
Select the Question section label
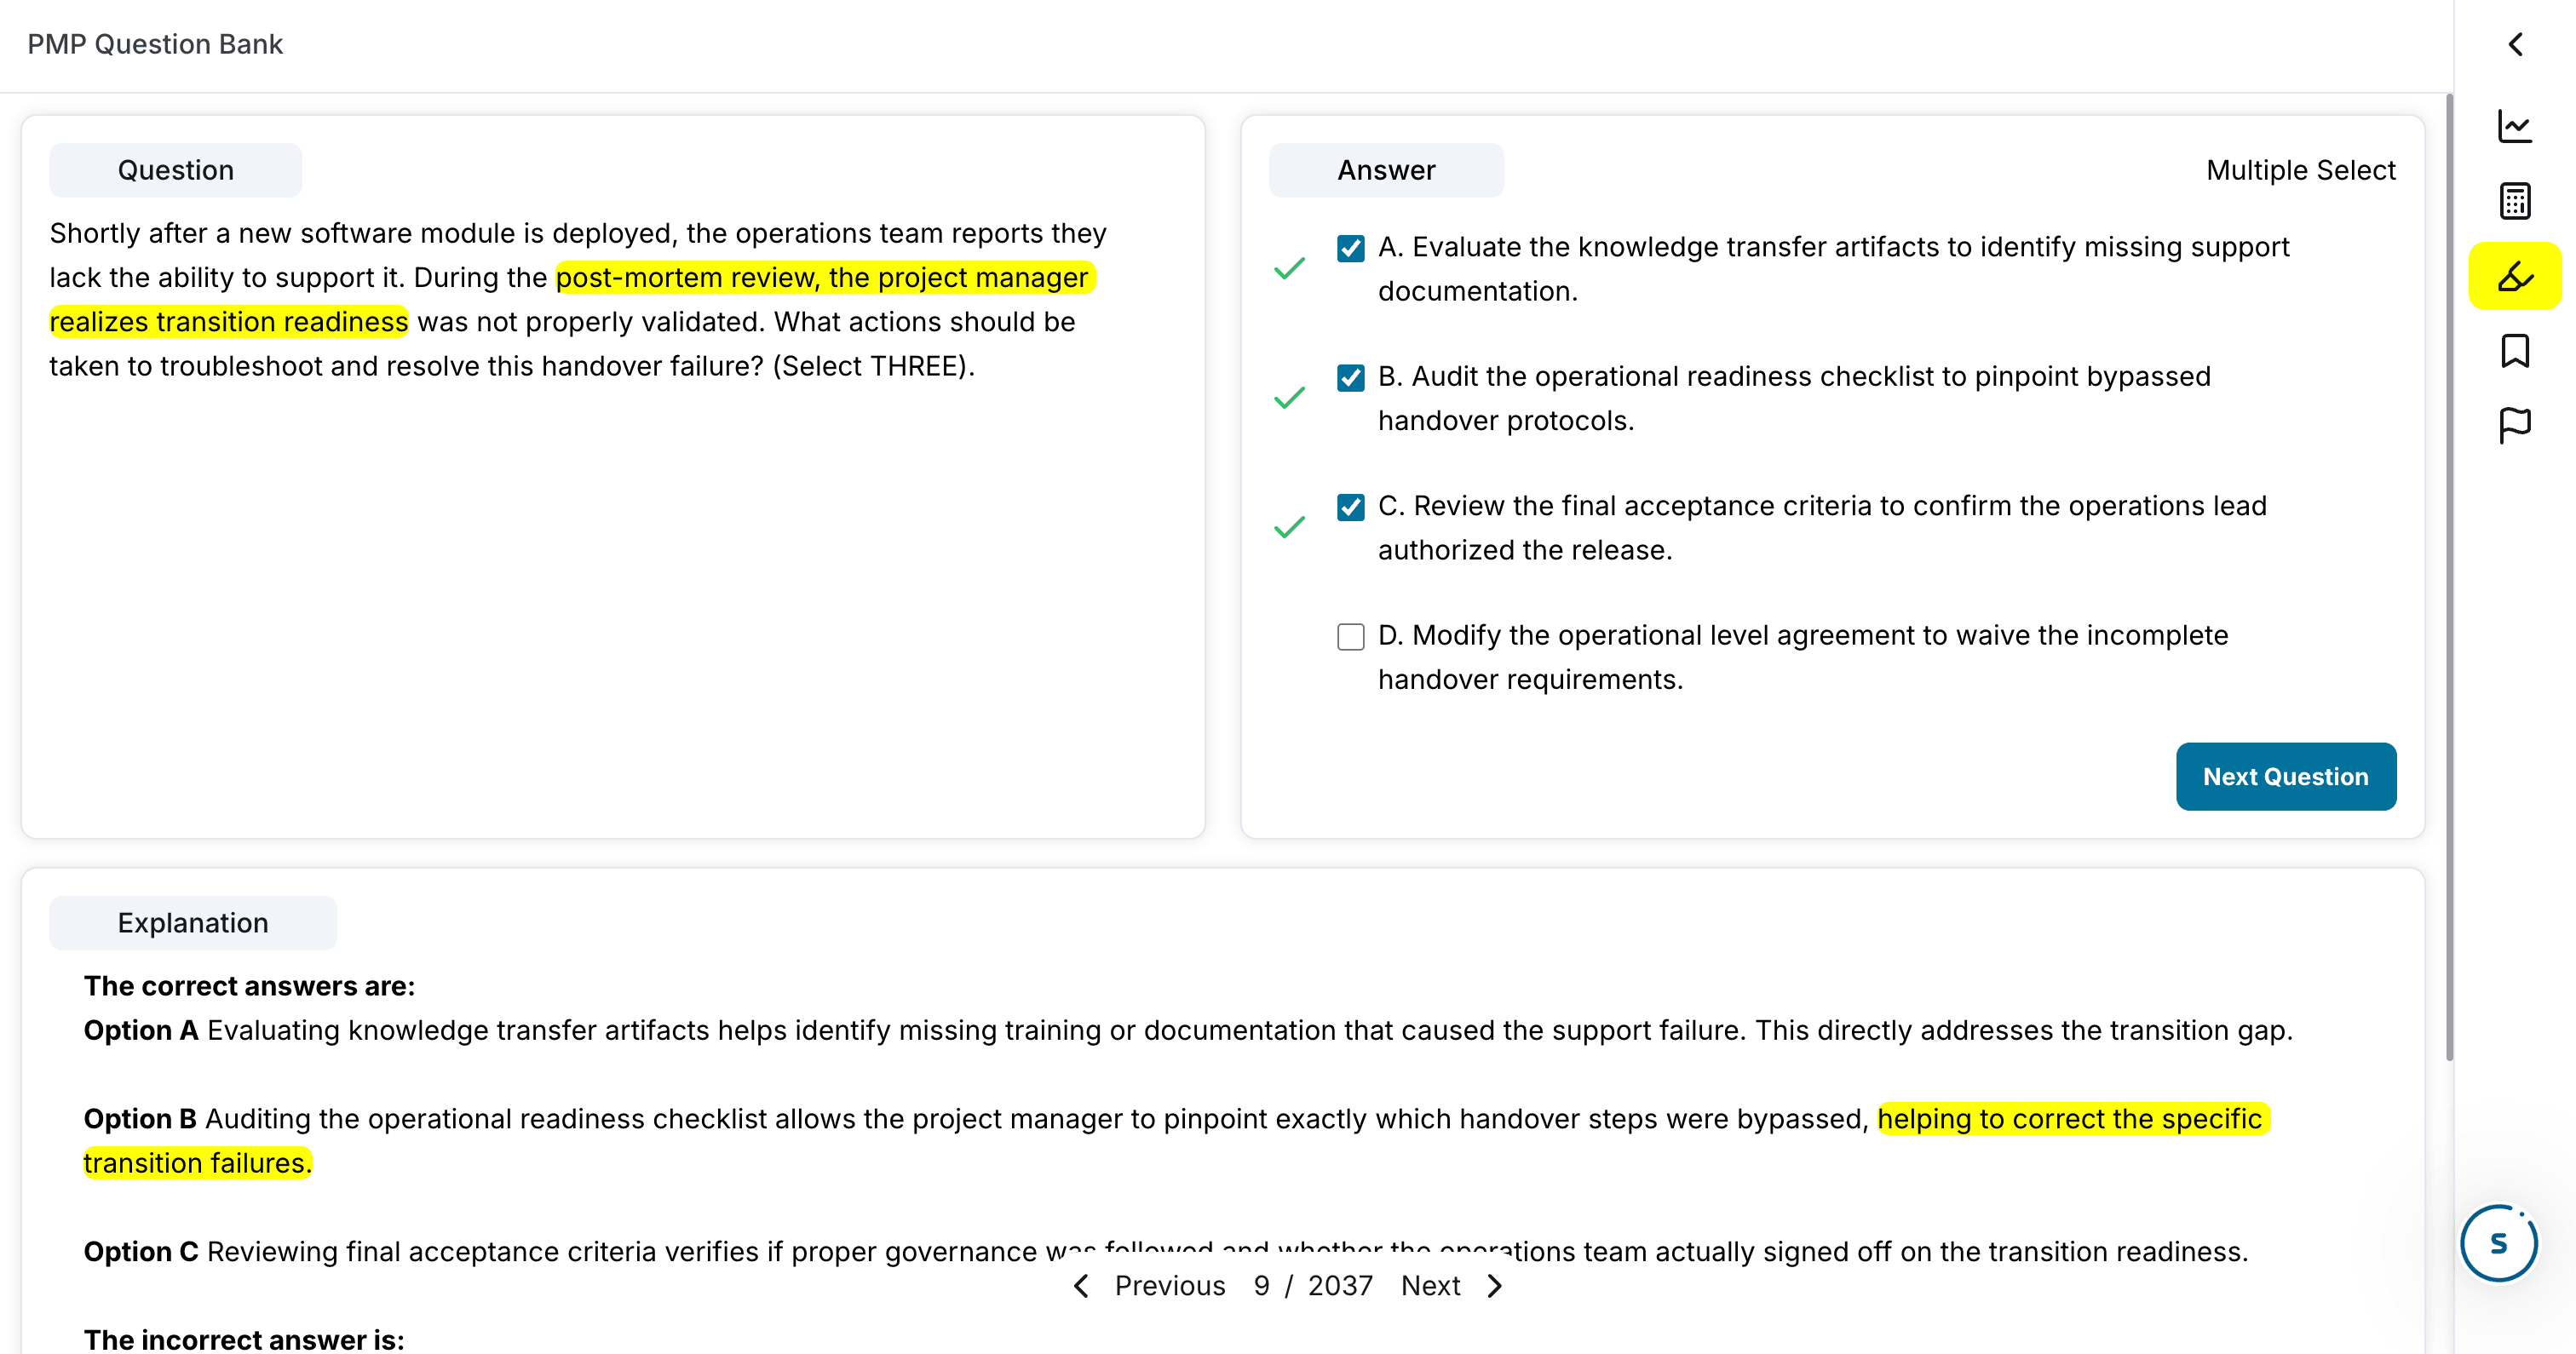(175, 169)
